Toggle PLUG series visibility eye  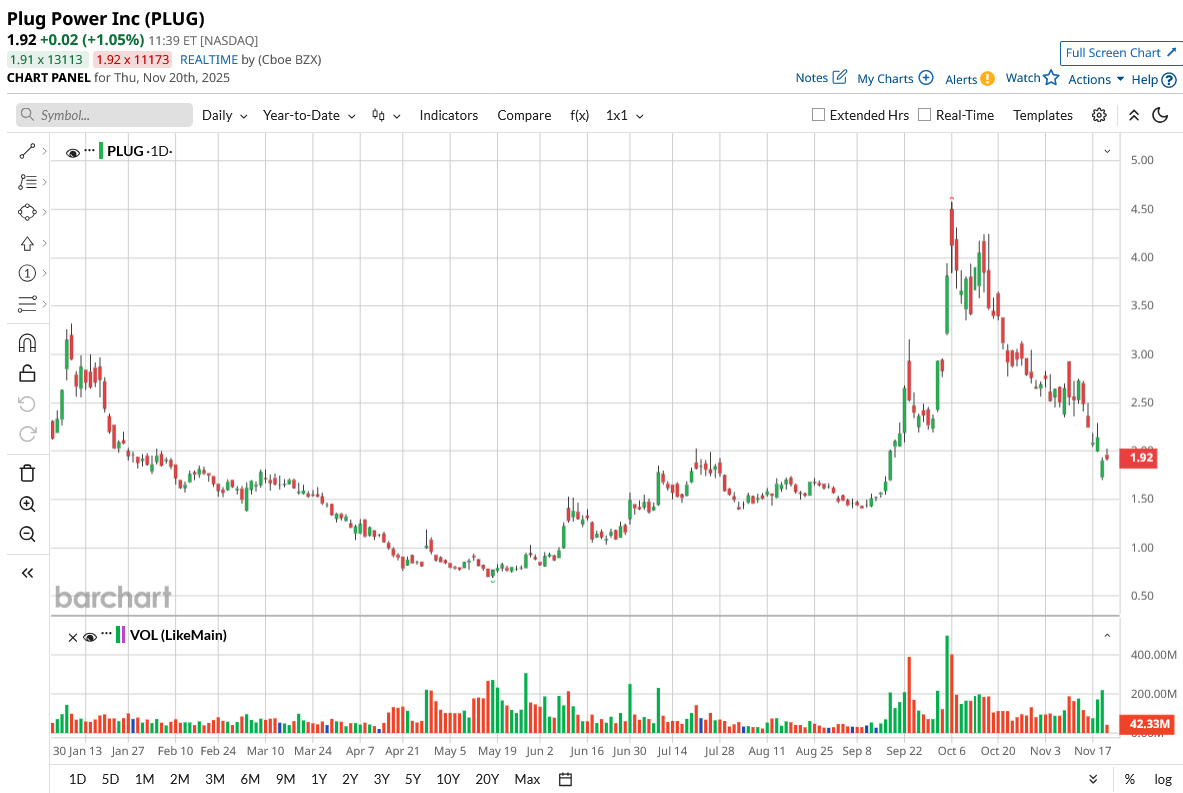coord(73,153)
